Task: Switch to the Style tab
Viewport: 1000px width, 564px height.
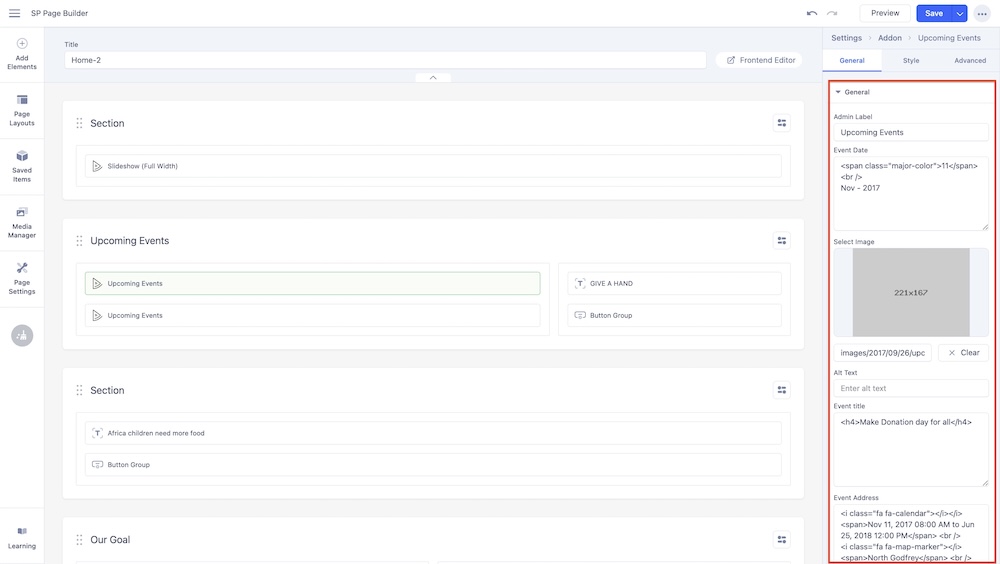Action: pyautogui.click(x=911, y=61)
